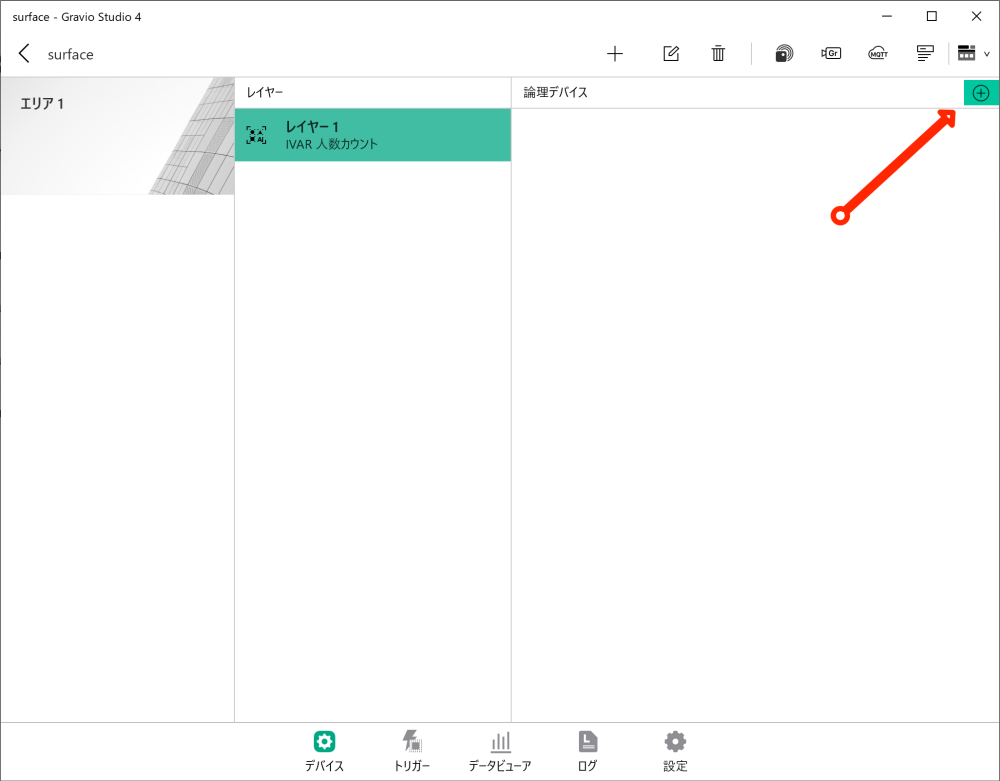Open the MQTT settings icon
Image resolution: width=1000 pixels, height=781 pixels.
tap(878, 54)
